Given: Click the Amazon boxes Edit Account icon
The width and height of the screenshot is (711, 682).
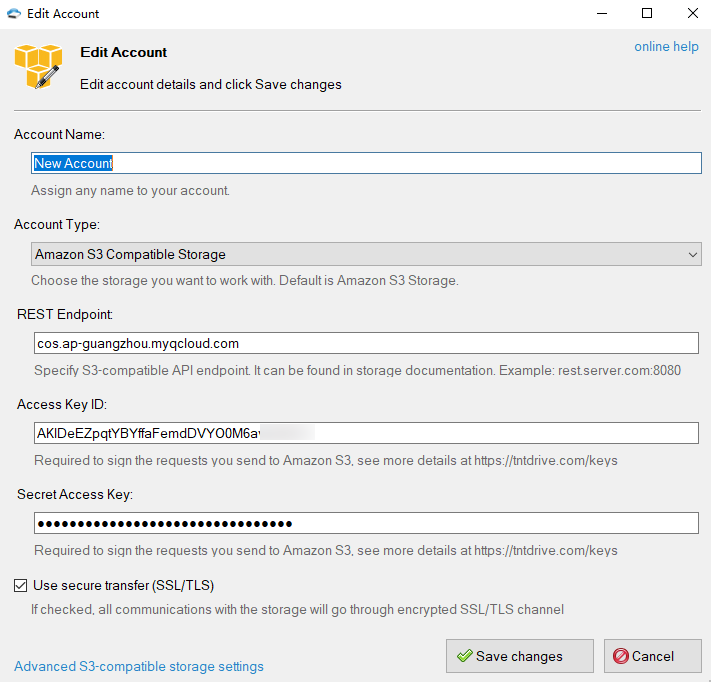Looking at the screenshot, I should click(x=38, y=66).
